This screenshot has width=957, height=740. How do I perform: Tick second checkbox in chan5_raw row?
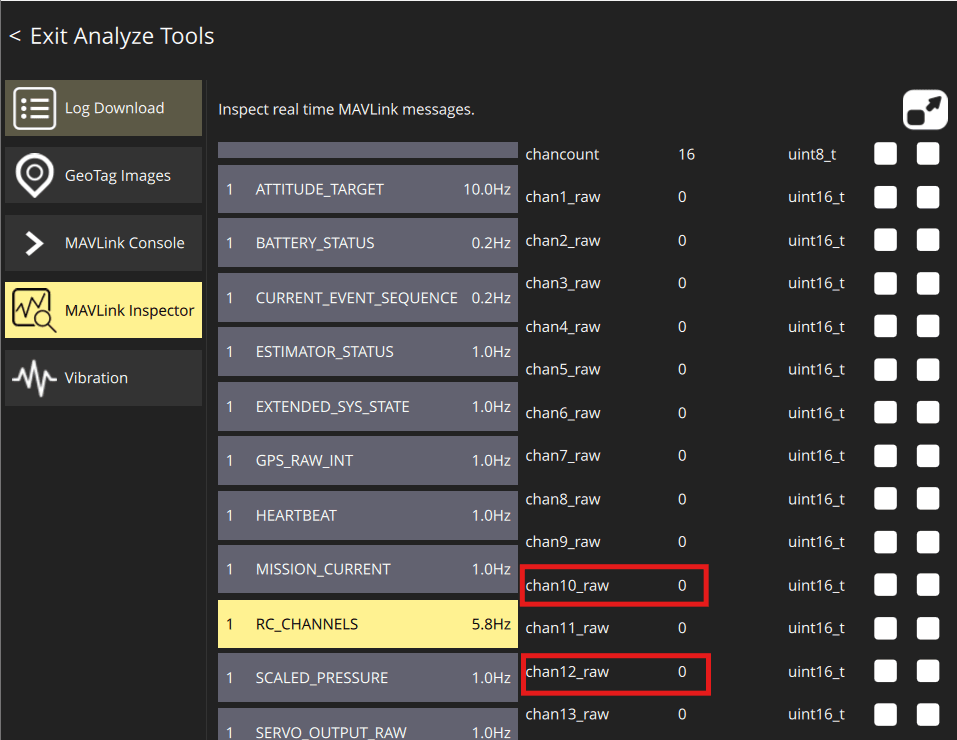[928, 369]
